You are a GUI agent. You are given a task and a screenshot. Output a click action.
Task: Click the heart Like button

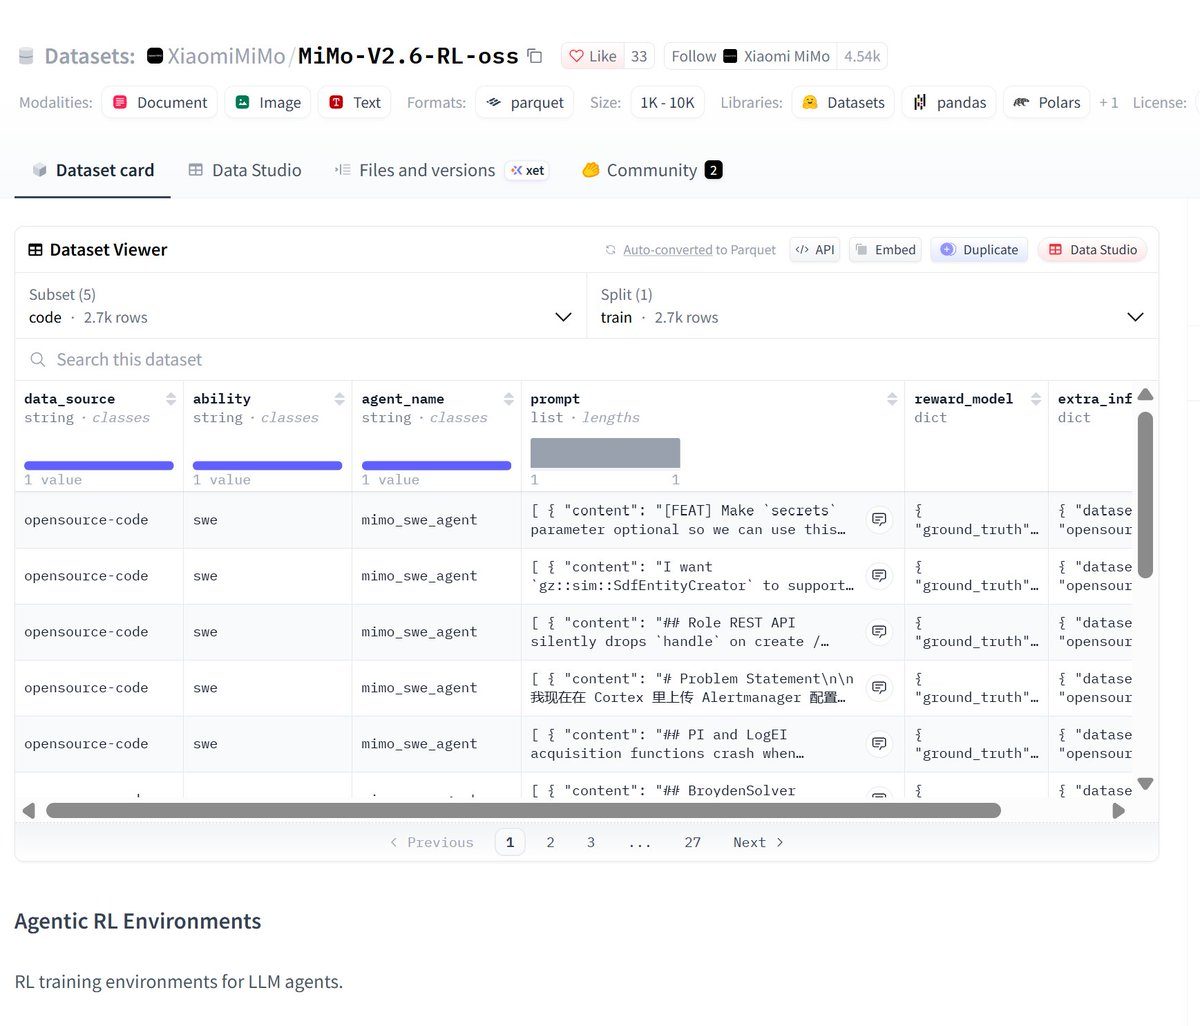pos(593,56)
